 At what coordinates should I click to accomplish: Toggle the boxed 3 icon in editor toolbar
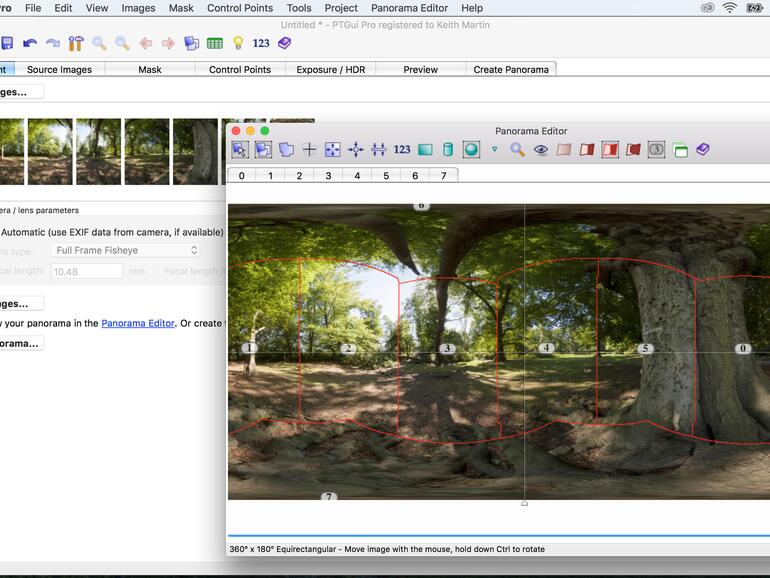point(656,150)
